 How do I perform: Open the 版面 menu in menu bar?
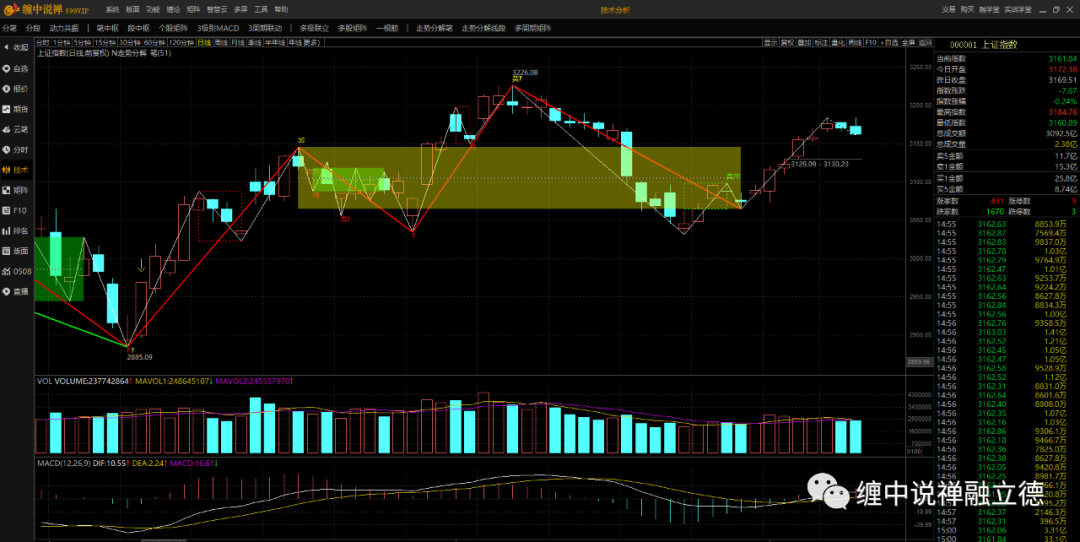tap(132, 10)
